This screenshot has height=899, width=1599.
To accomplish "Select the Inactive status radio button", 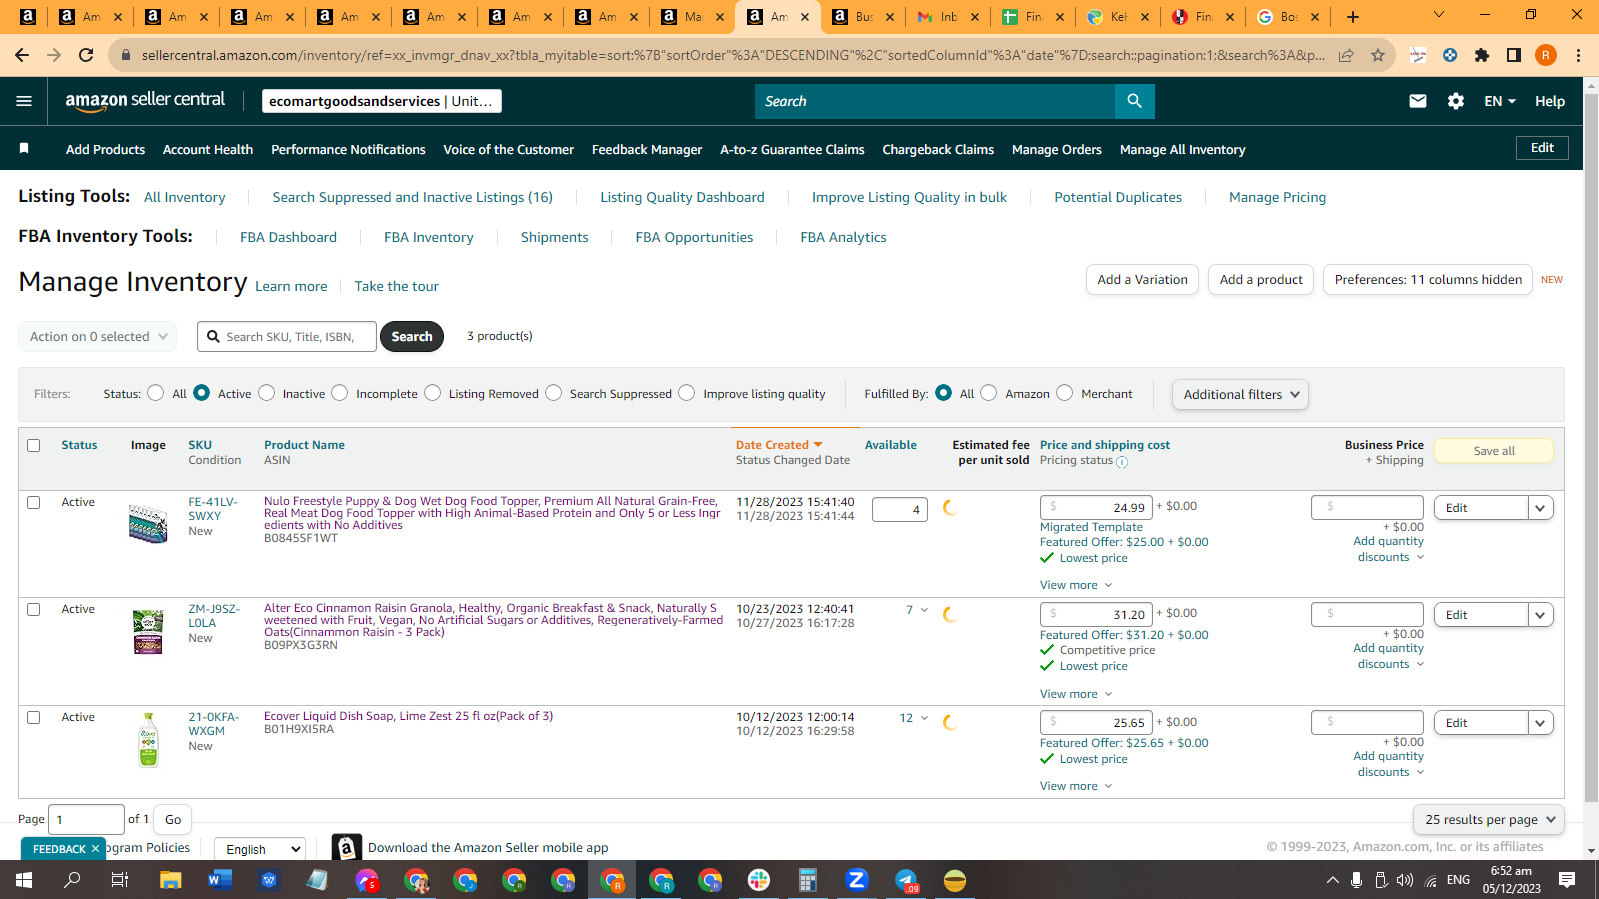I will tap(267, 393).
